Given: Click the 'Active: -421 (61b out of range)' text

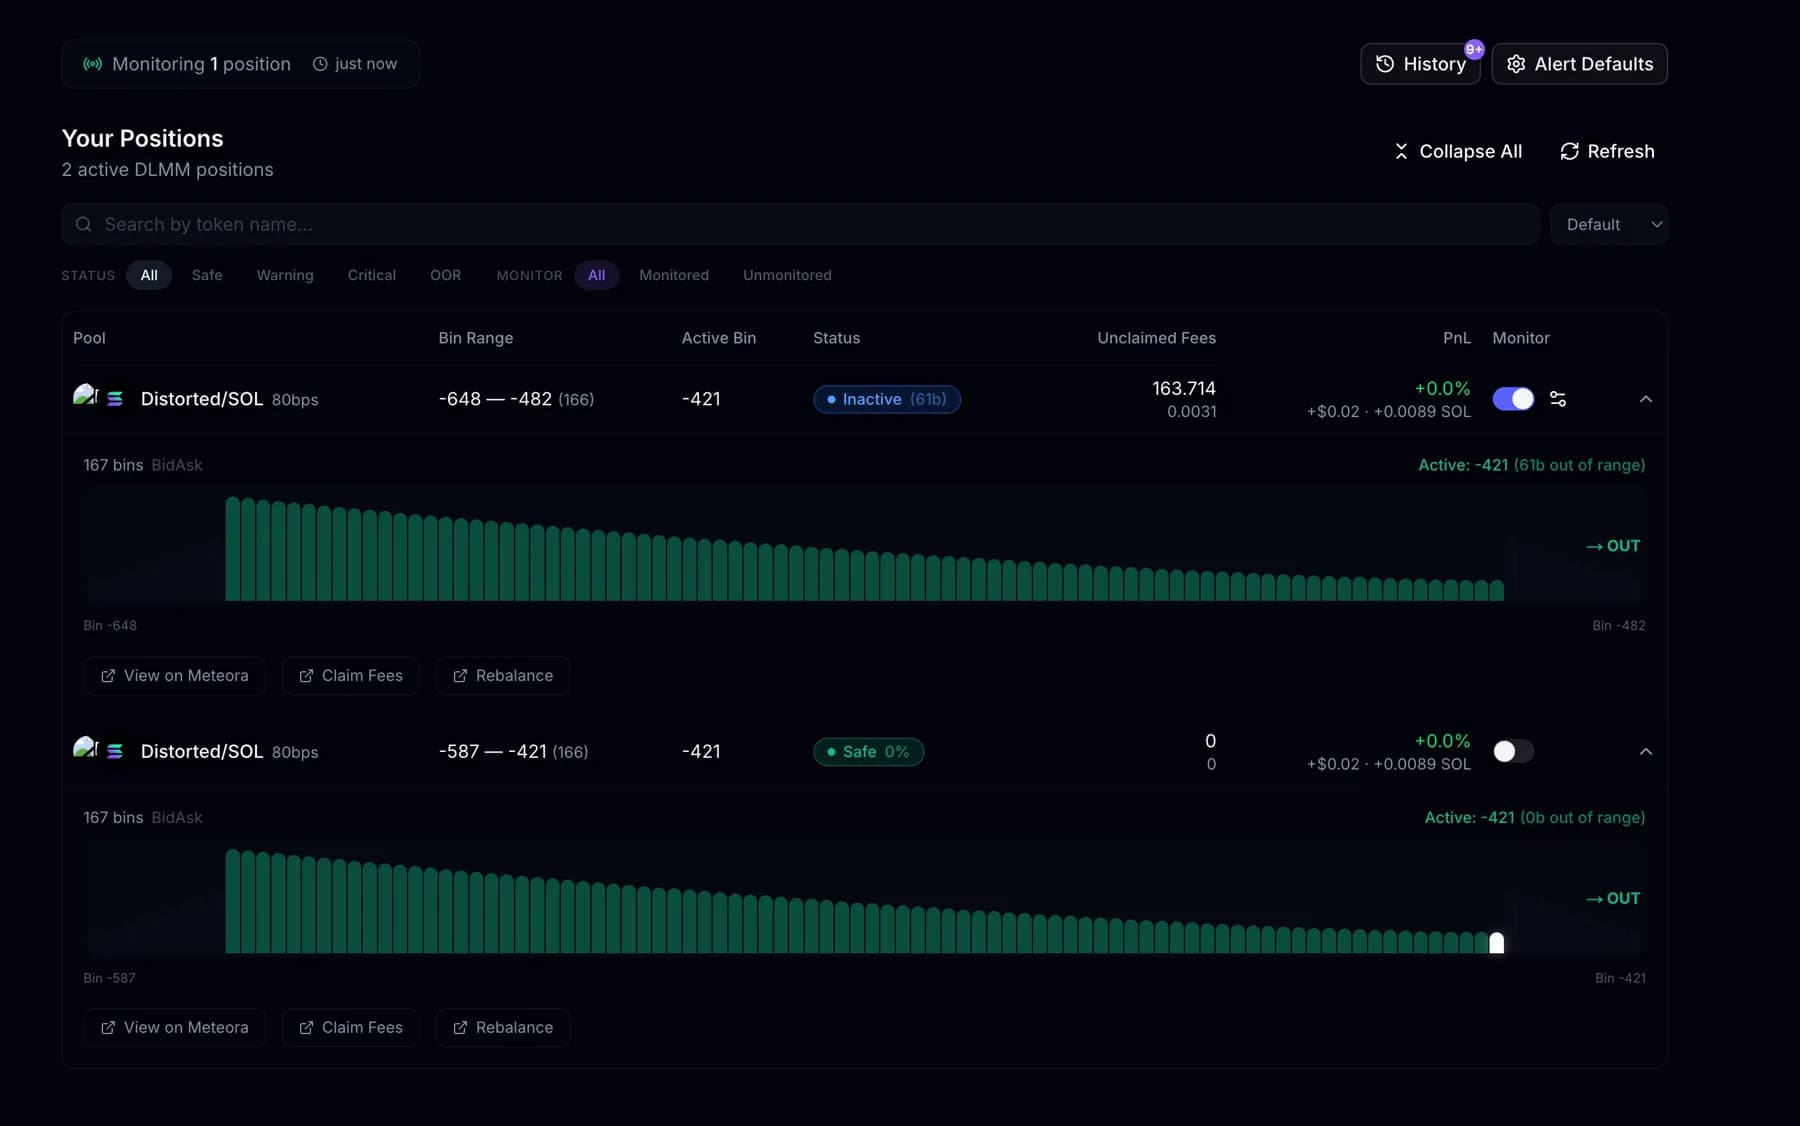Looking at the screenshot, I should click(1532, 465).
